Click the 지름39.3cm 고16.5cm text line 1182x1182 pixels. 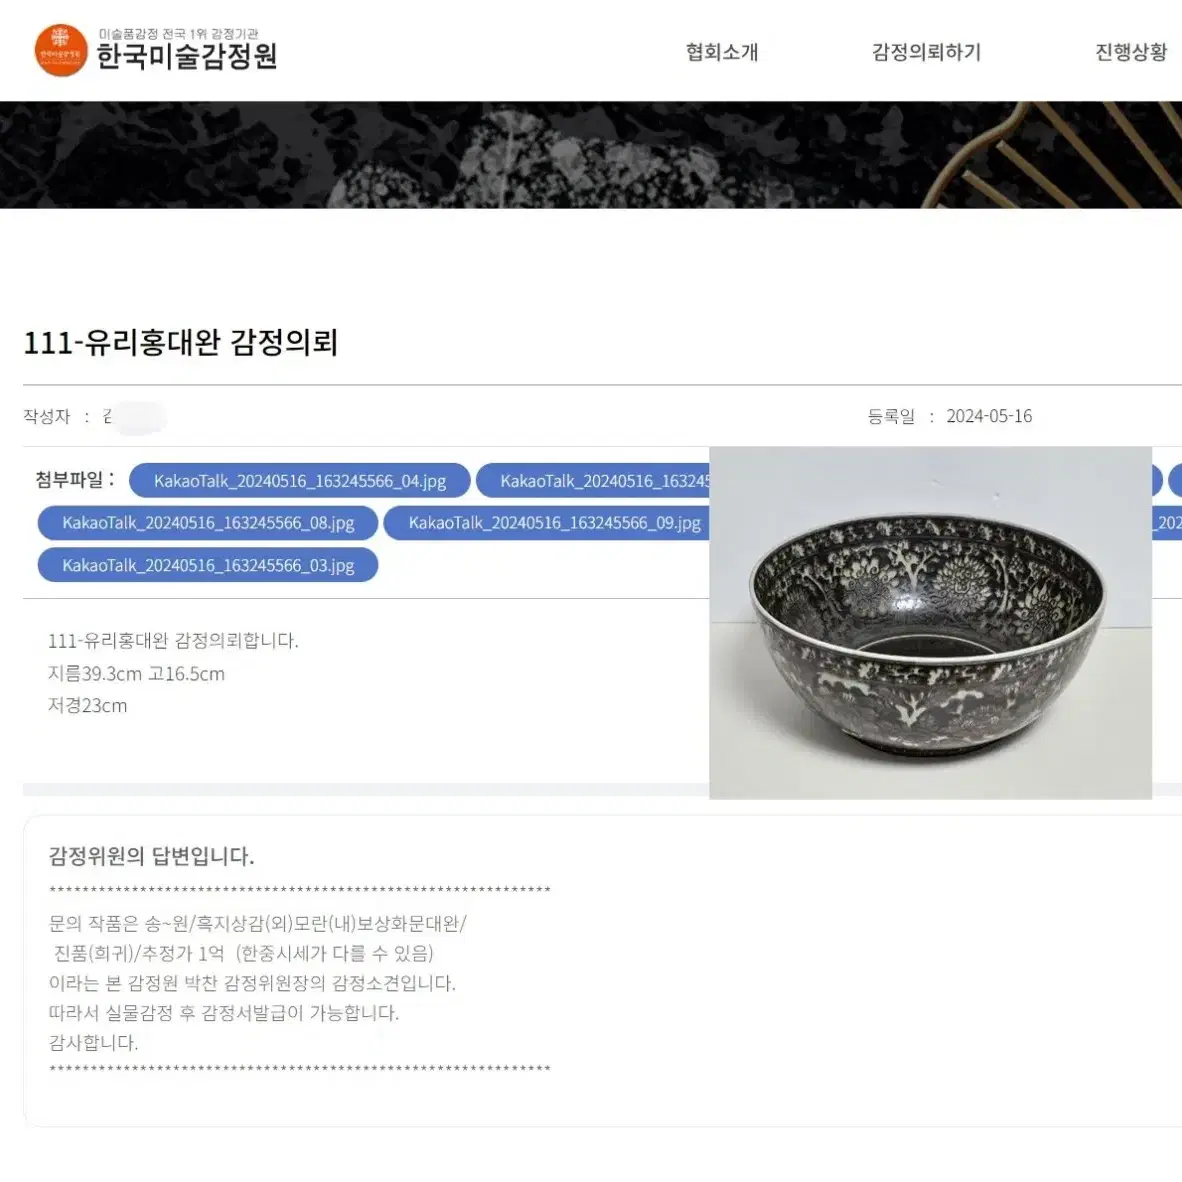[x=136, y=673]
